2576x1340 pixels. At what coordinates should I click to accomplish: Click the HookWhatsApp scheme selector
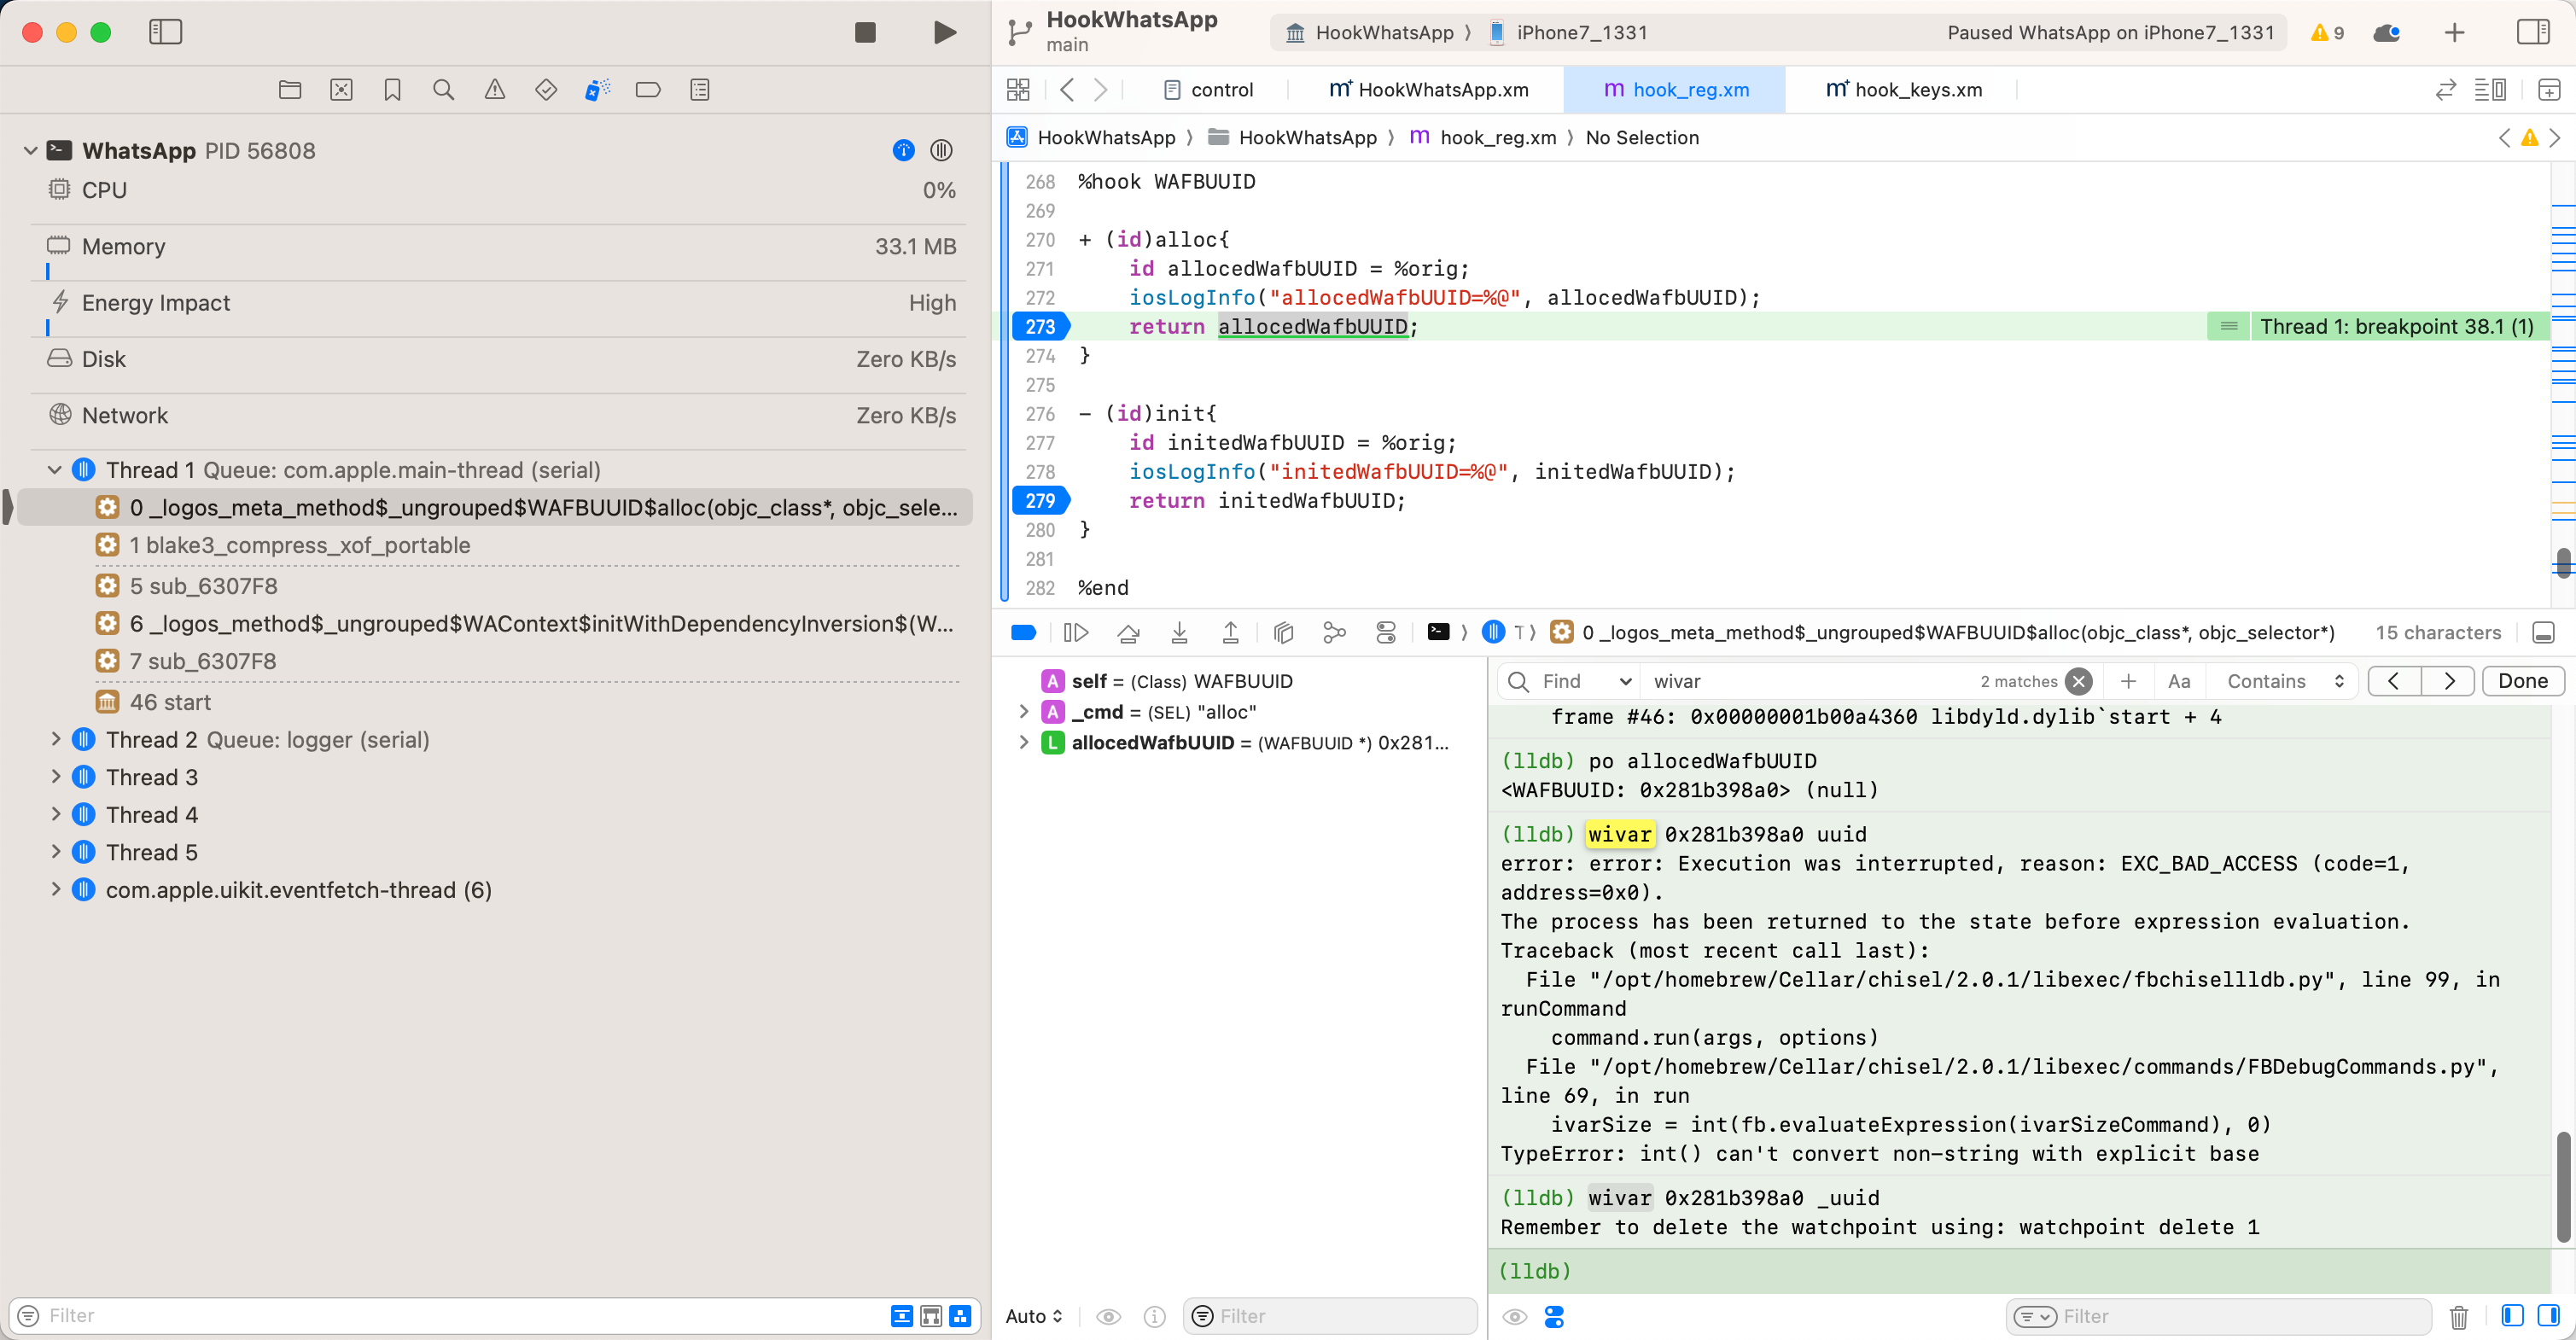[x=1369, y=33]
